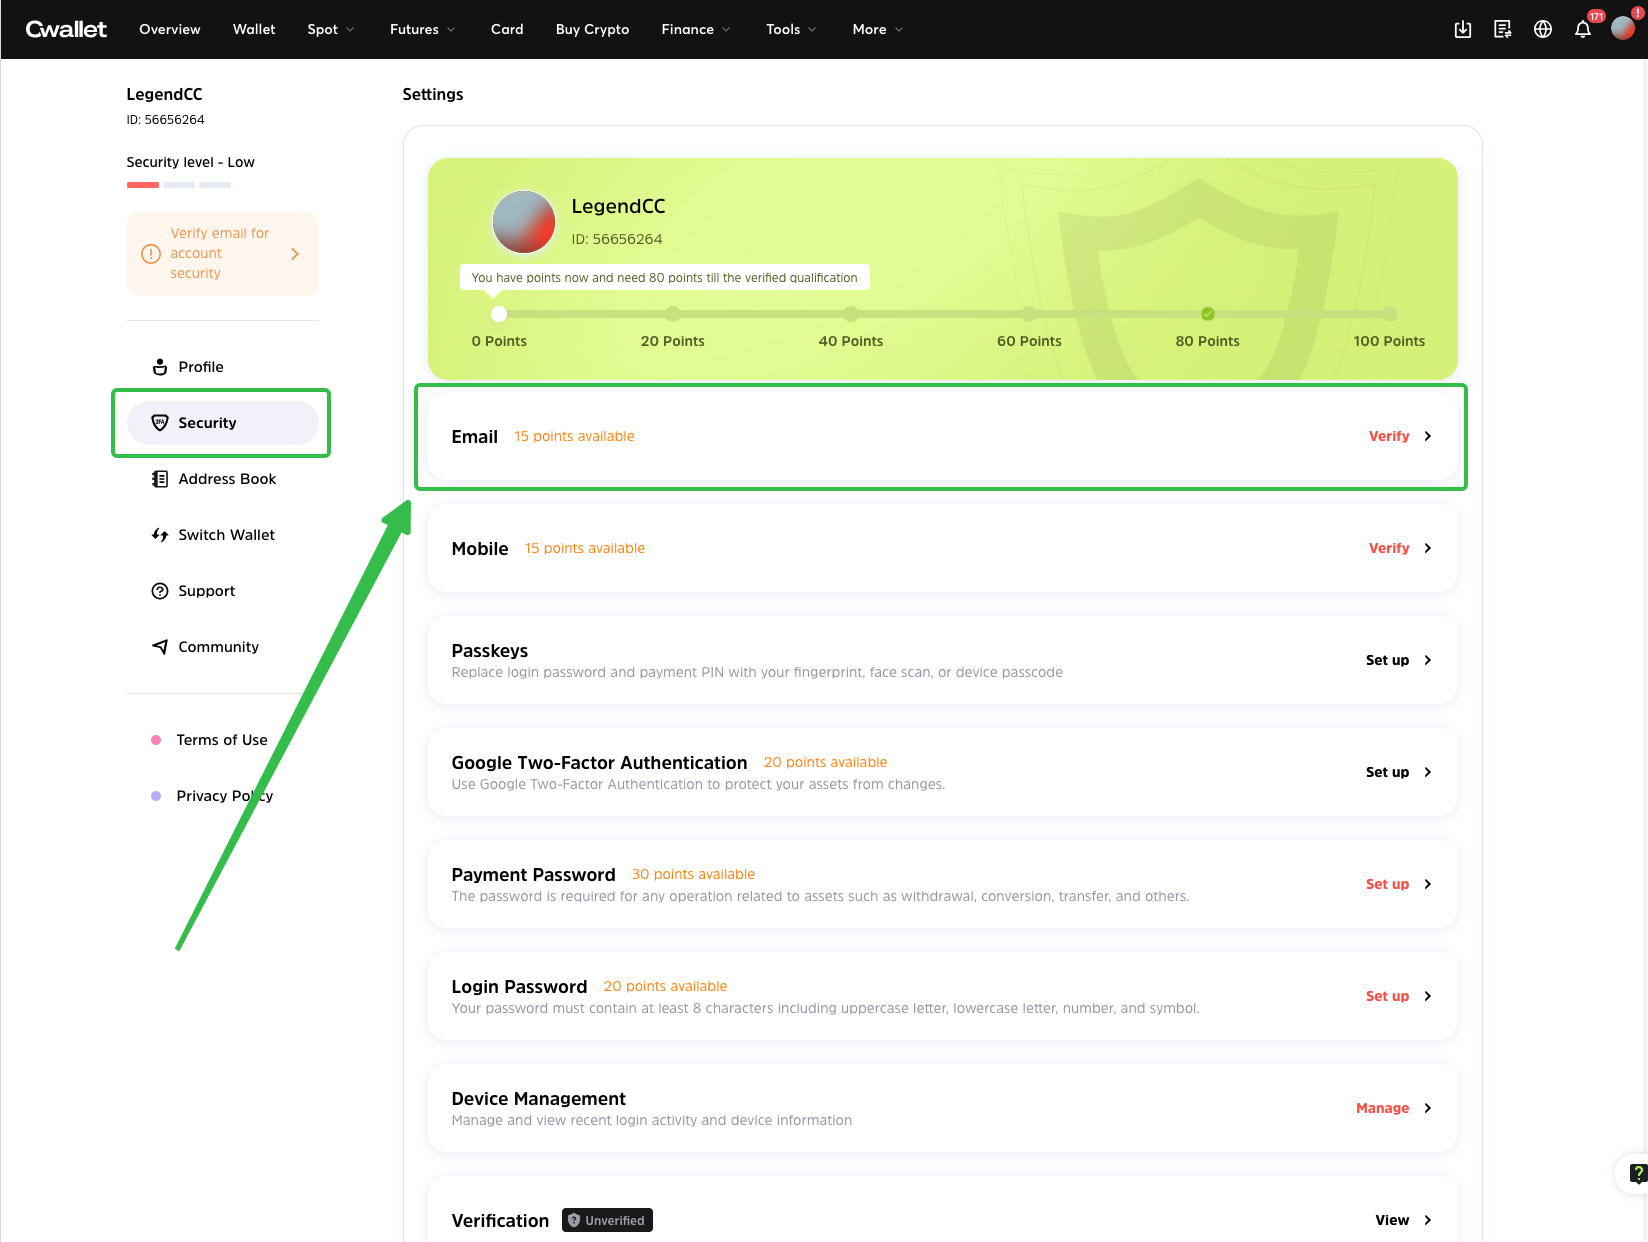Click the 80 Points progress marker
Image resolution: width=1648 pixels, height=1242 pixels.
pos(1207,314)
